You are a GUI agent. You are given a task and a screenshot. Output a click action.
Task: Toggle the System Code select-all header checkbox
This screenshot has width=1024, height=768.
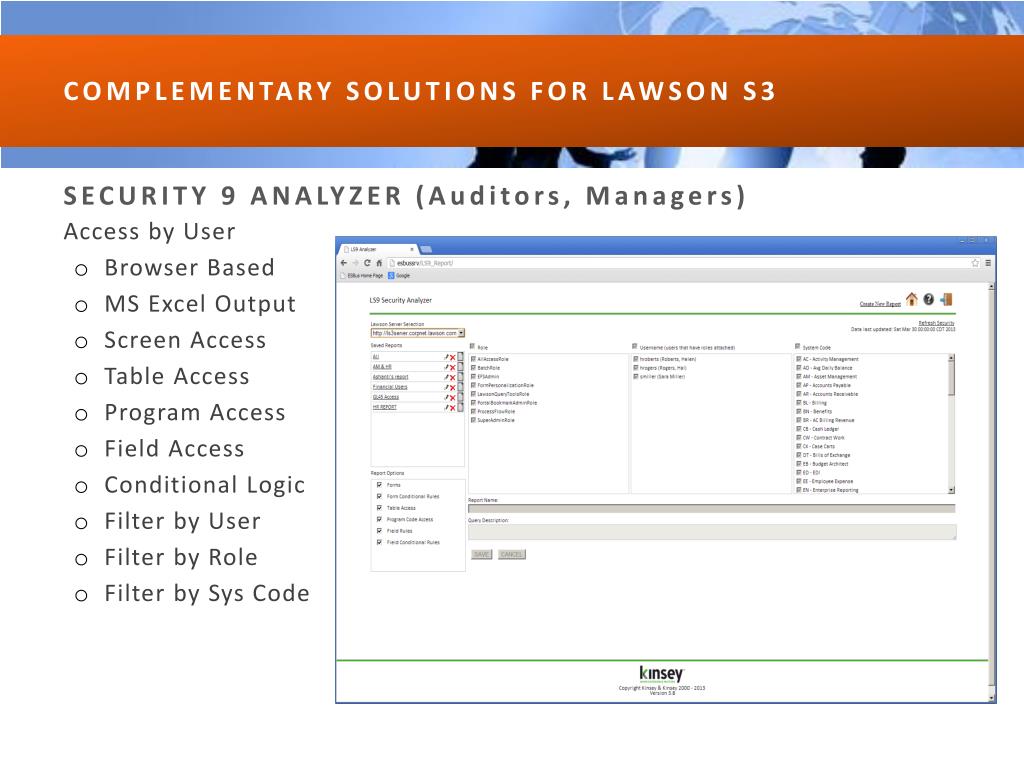pyautogui.click(x=797, y=347)
